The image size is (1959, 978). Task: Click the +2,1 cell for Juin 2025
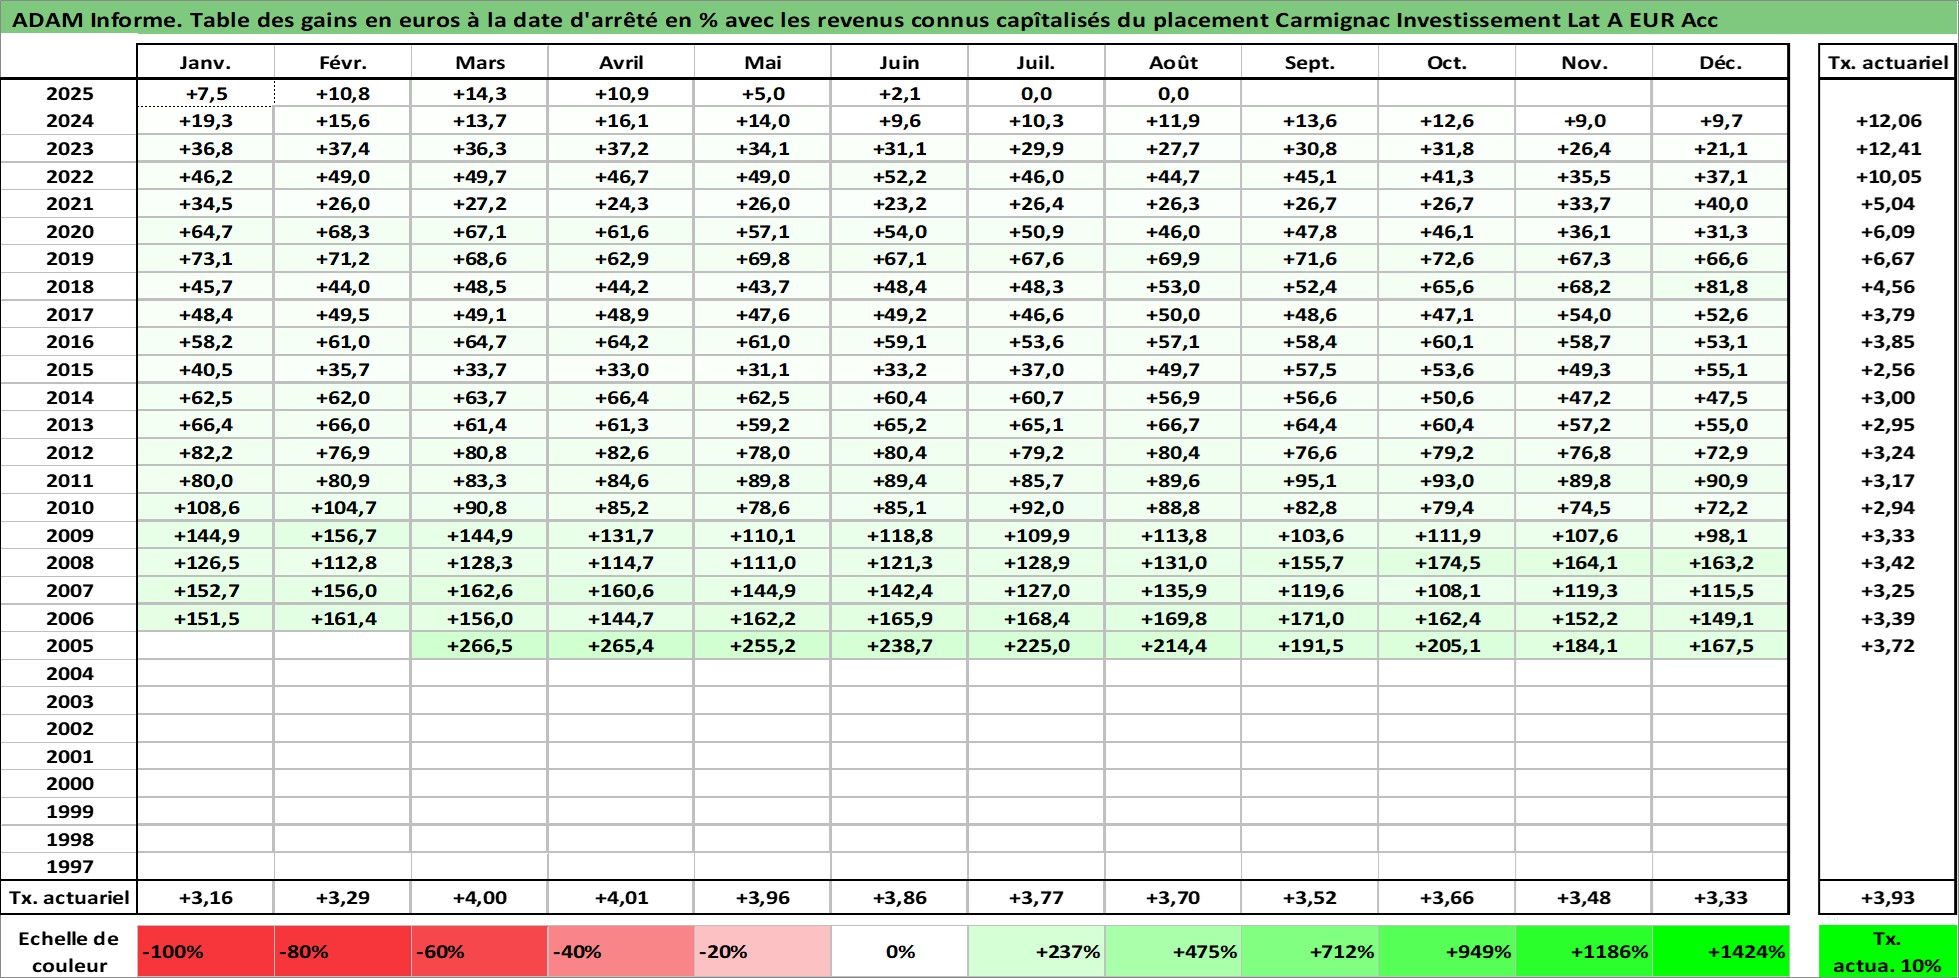(899, 93)
